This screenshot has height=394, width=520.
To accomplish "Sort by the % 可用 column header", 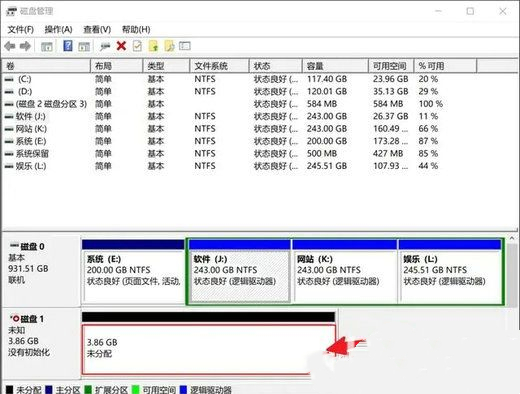I will pos(445,66).
